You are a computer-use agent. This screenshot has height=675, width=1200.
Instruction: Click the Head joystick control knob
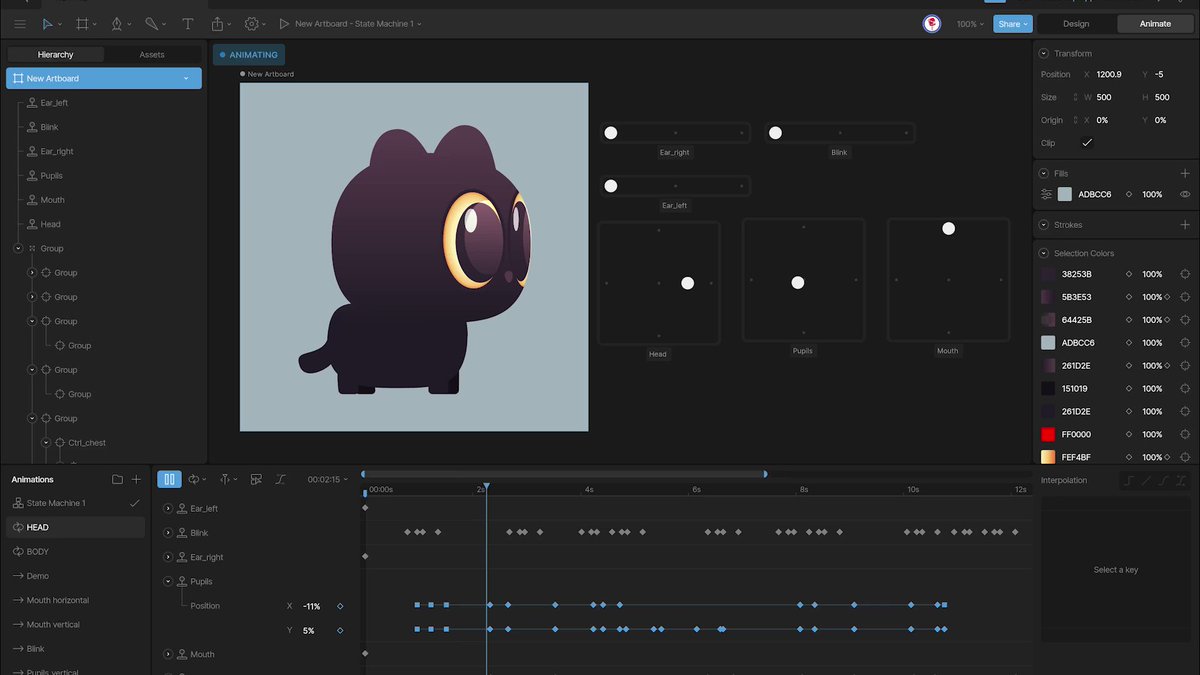click(x=687, y=283)
